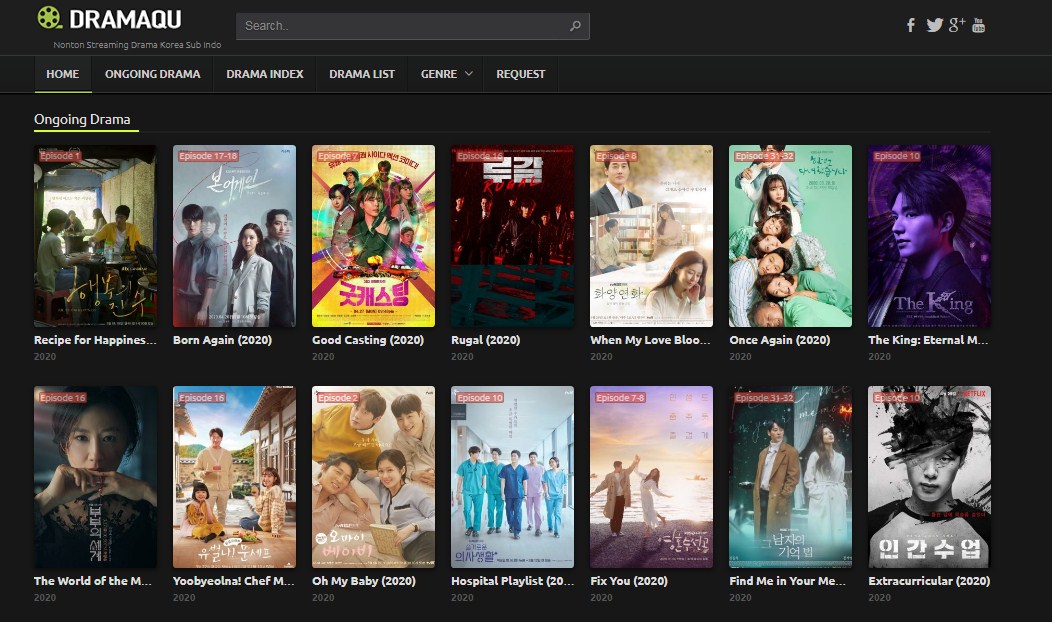
Task: Open the Find Me in Your Memory poster
Action: click(790, 477)
